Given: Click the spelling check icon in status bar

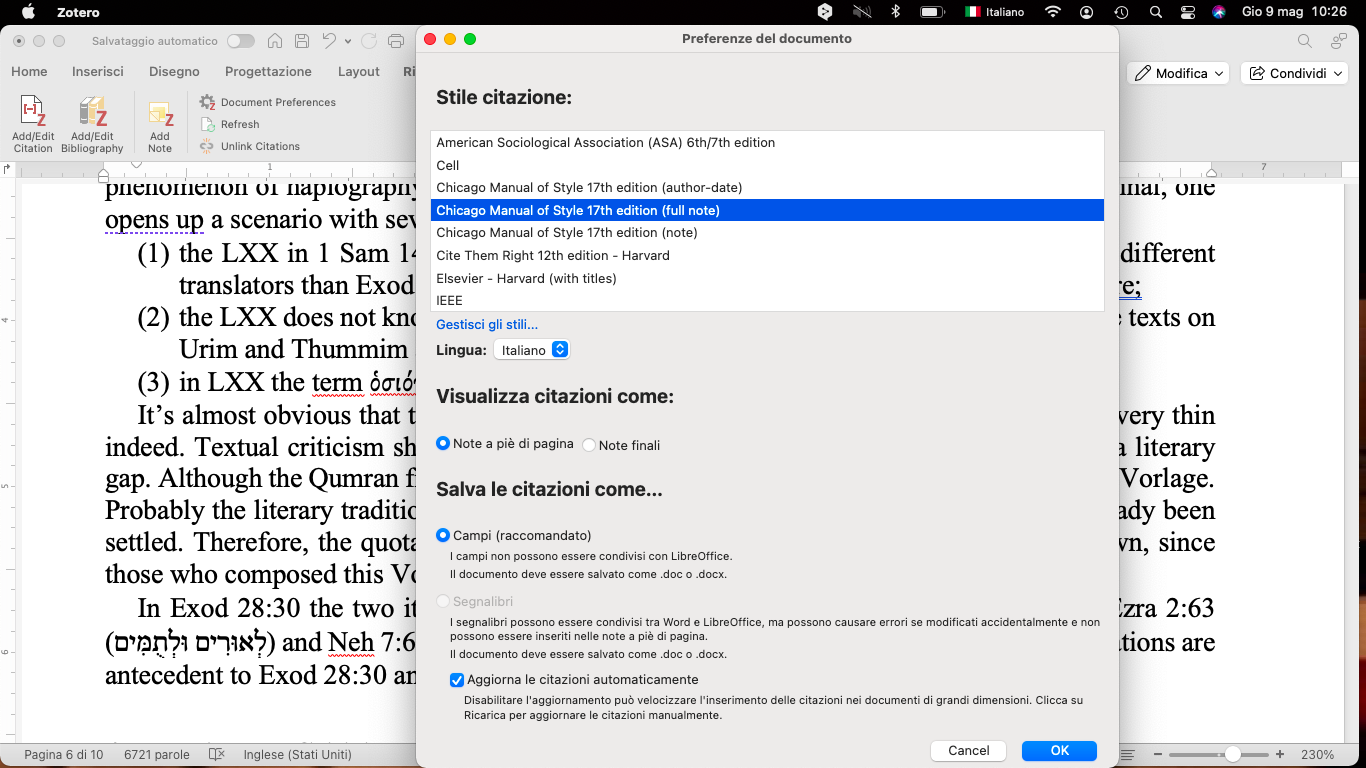Looking at the screenshot, I should (216, 754).
